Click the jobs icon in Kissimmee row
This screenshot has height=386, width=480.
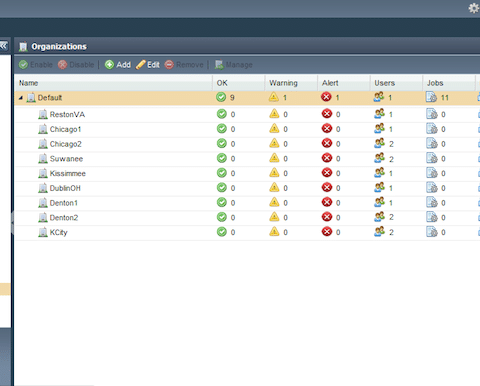[x=432, y=173]
